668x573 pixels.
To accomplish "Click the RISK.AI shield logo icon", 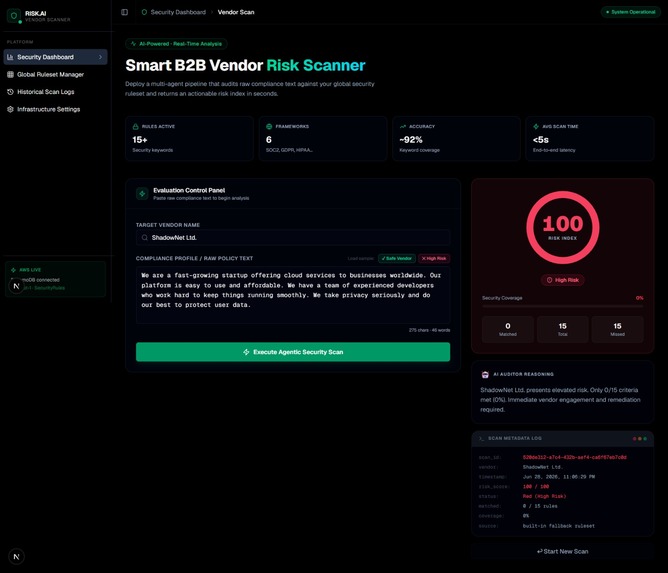I will pyautogui.click(x=14, y=16).
